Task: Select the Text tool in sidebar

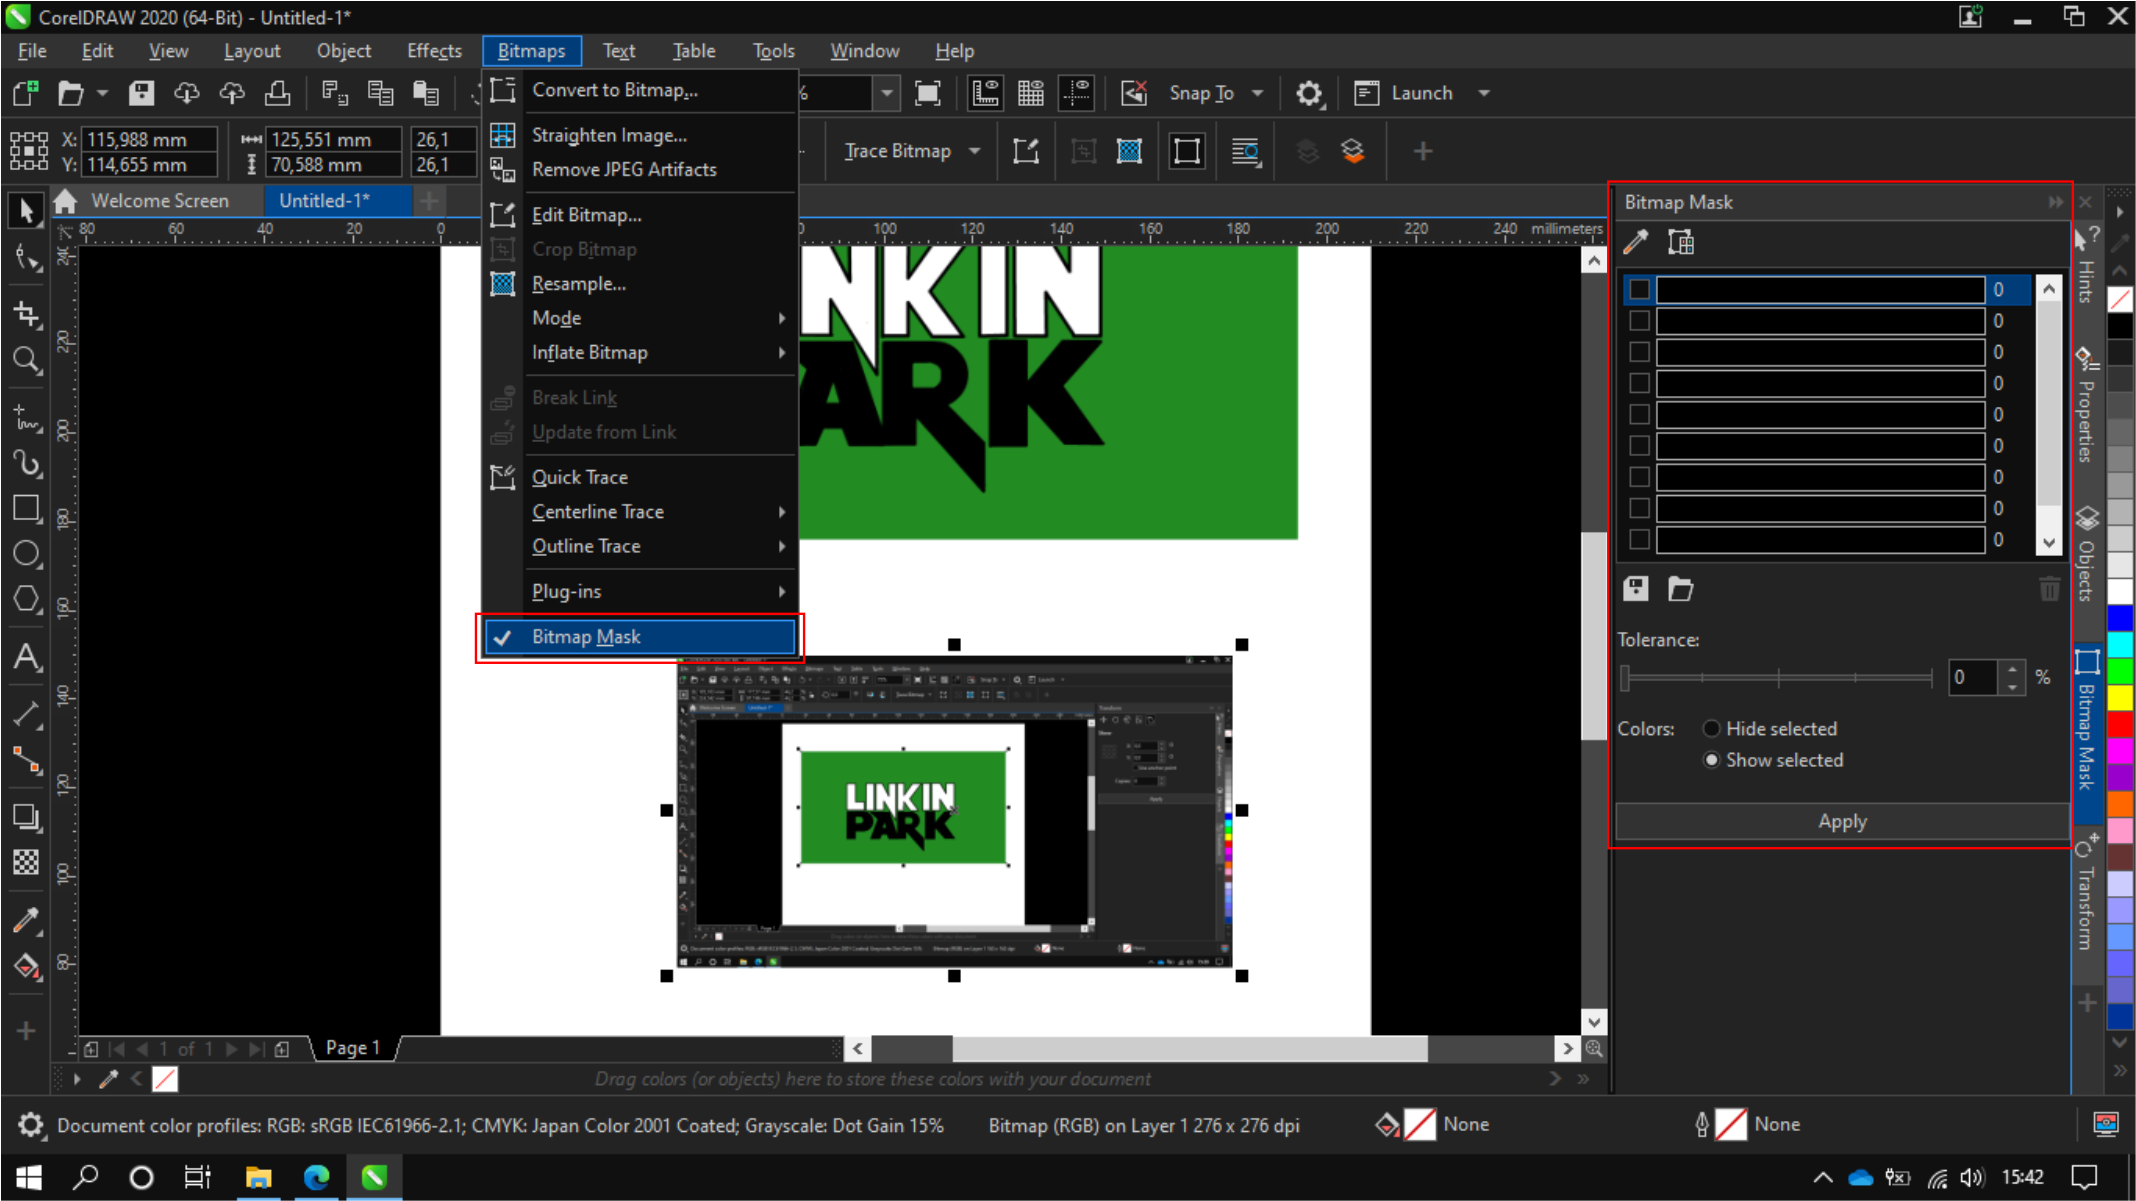Action: coord(28,658)
